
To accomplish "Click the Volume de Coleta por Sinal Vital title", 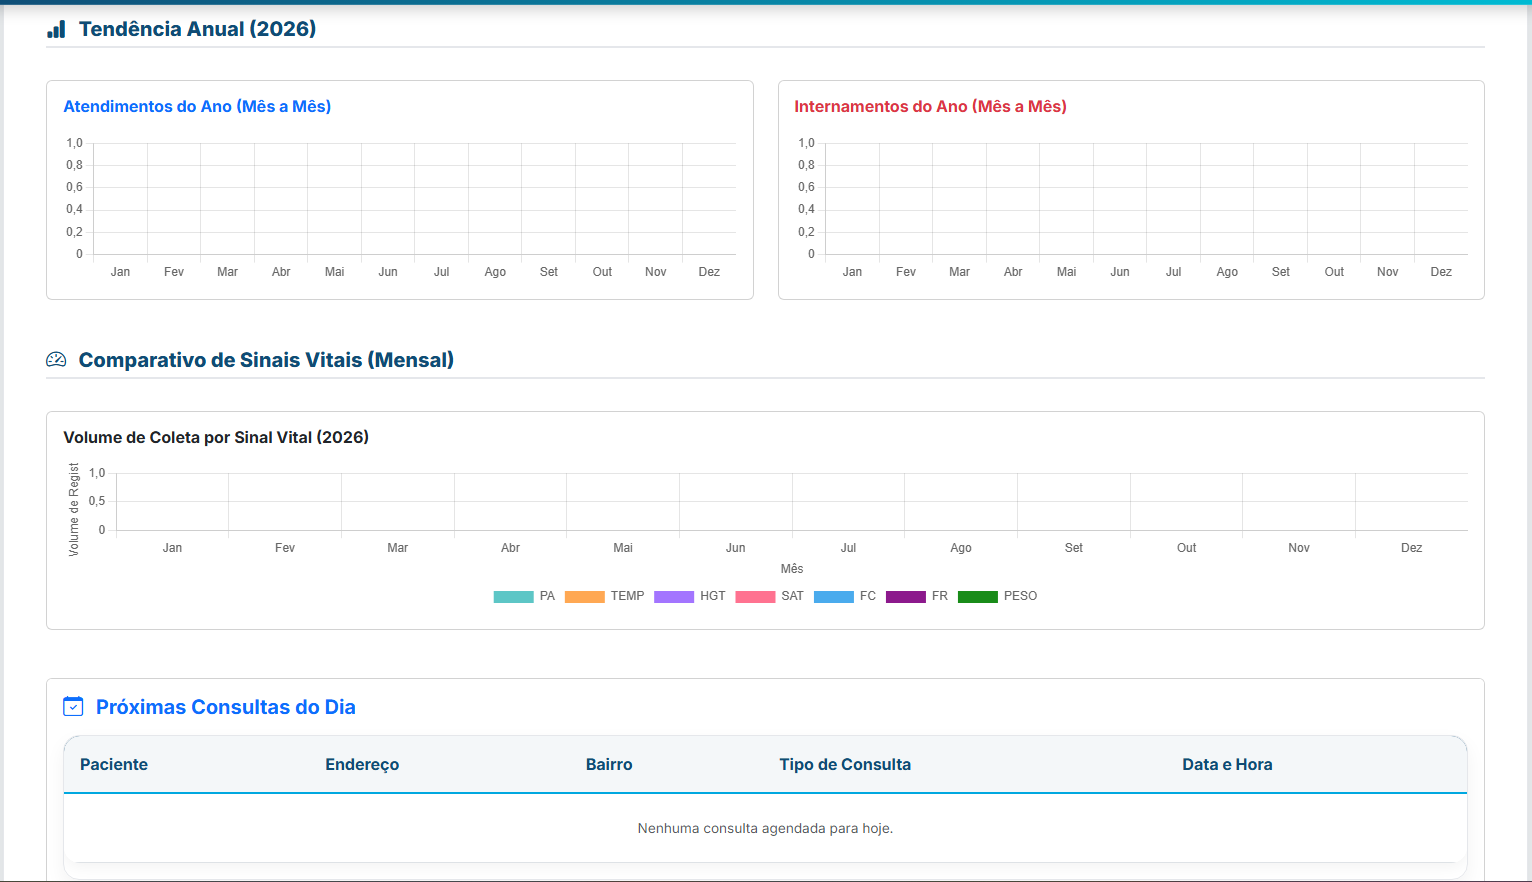I will click(216, 438).
